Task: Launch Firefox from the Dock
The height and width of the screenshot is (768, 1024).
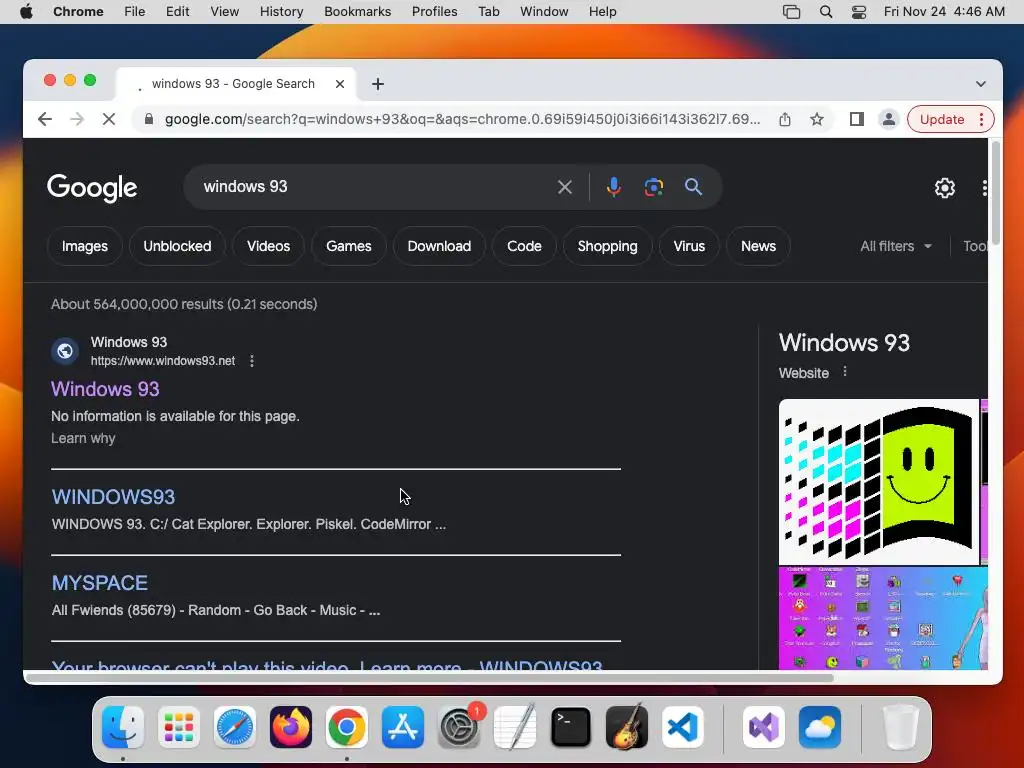Action: (291, 727)
